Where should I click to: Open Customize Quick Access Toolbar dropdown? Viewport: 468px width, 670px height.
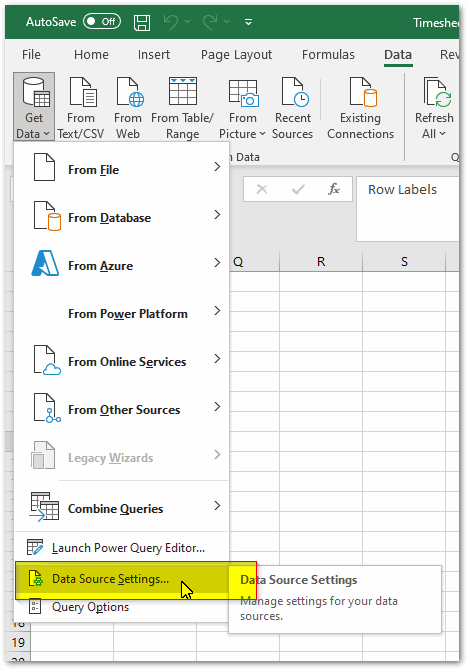pos(248,22)
